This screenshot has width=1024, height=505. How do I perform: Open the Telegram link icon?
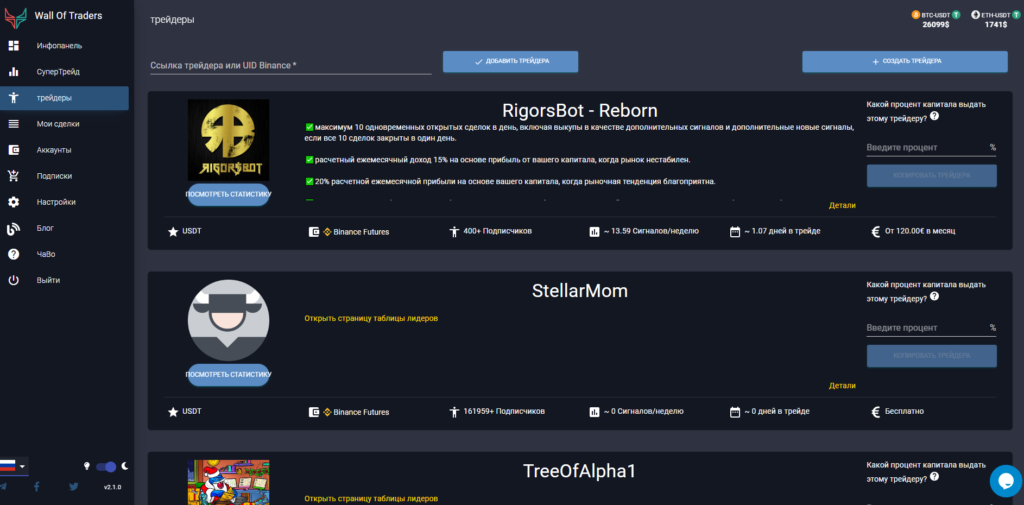click(3, 487)
